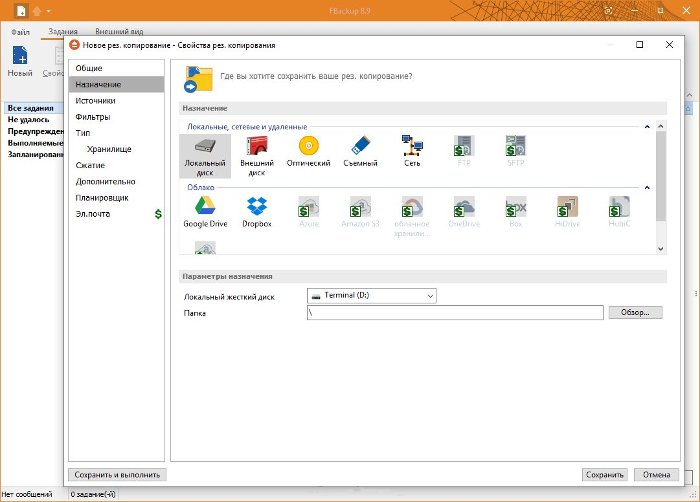Open the Фильтры page
The width and height of the screenshot is (700, 502).
point(117,117)
